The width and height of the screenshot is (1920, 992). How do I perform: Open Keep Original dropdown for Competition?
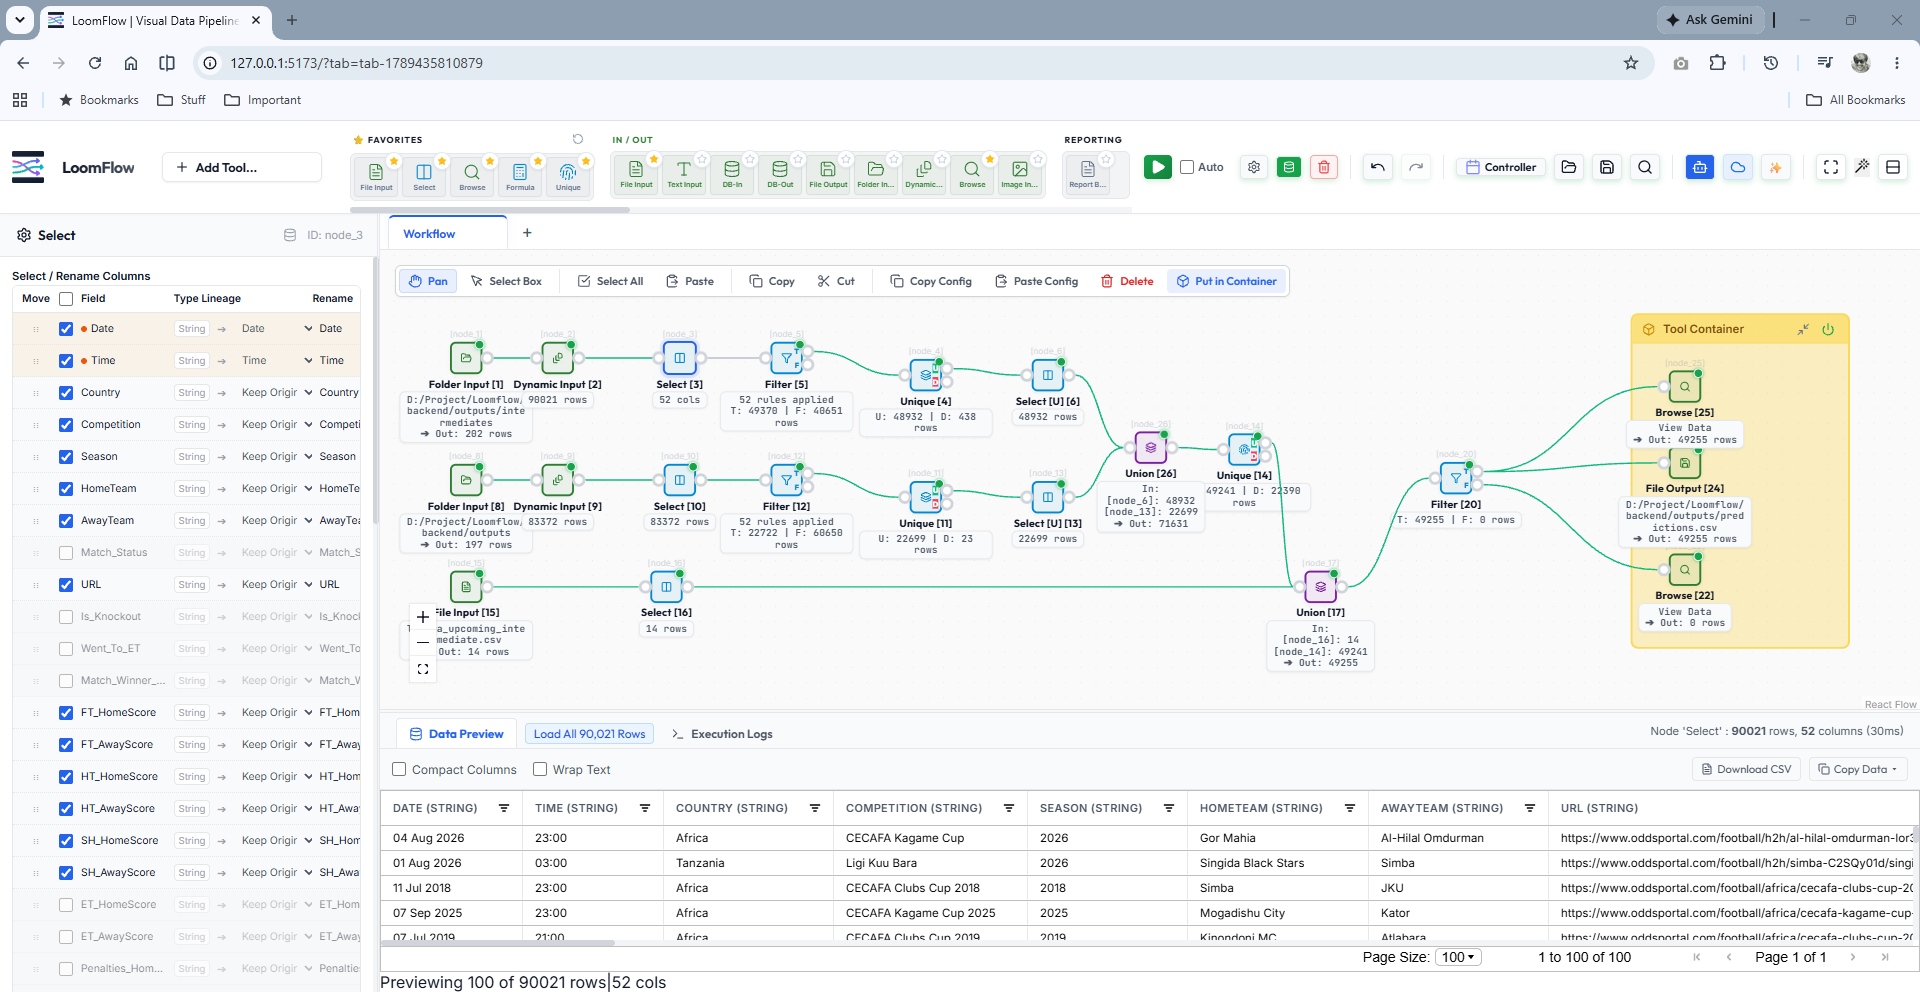277,425
